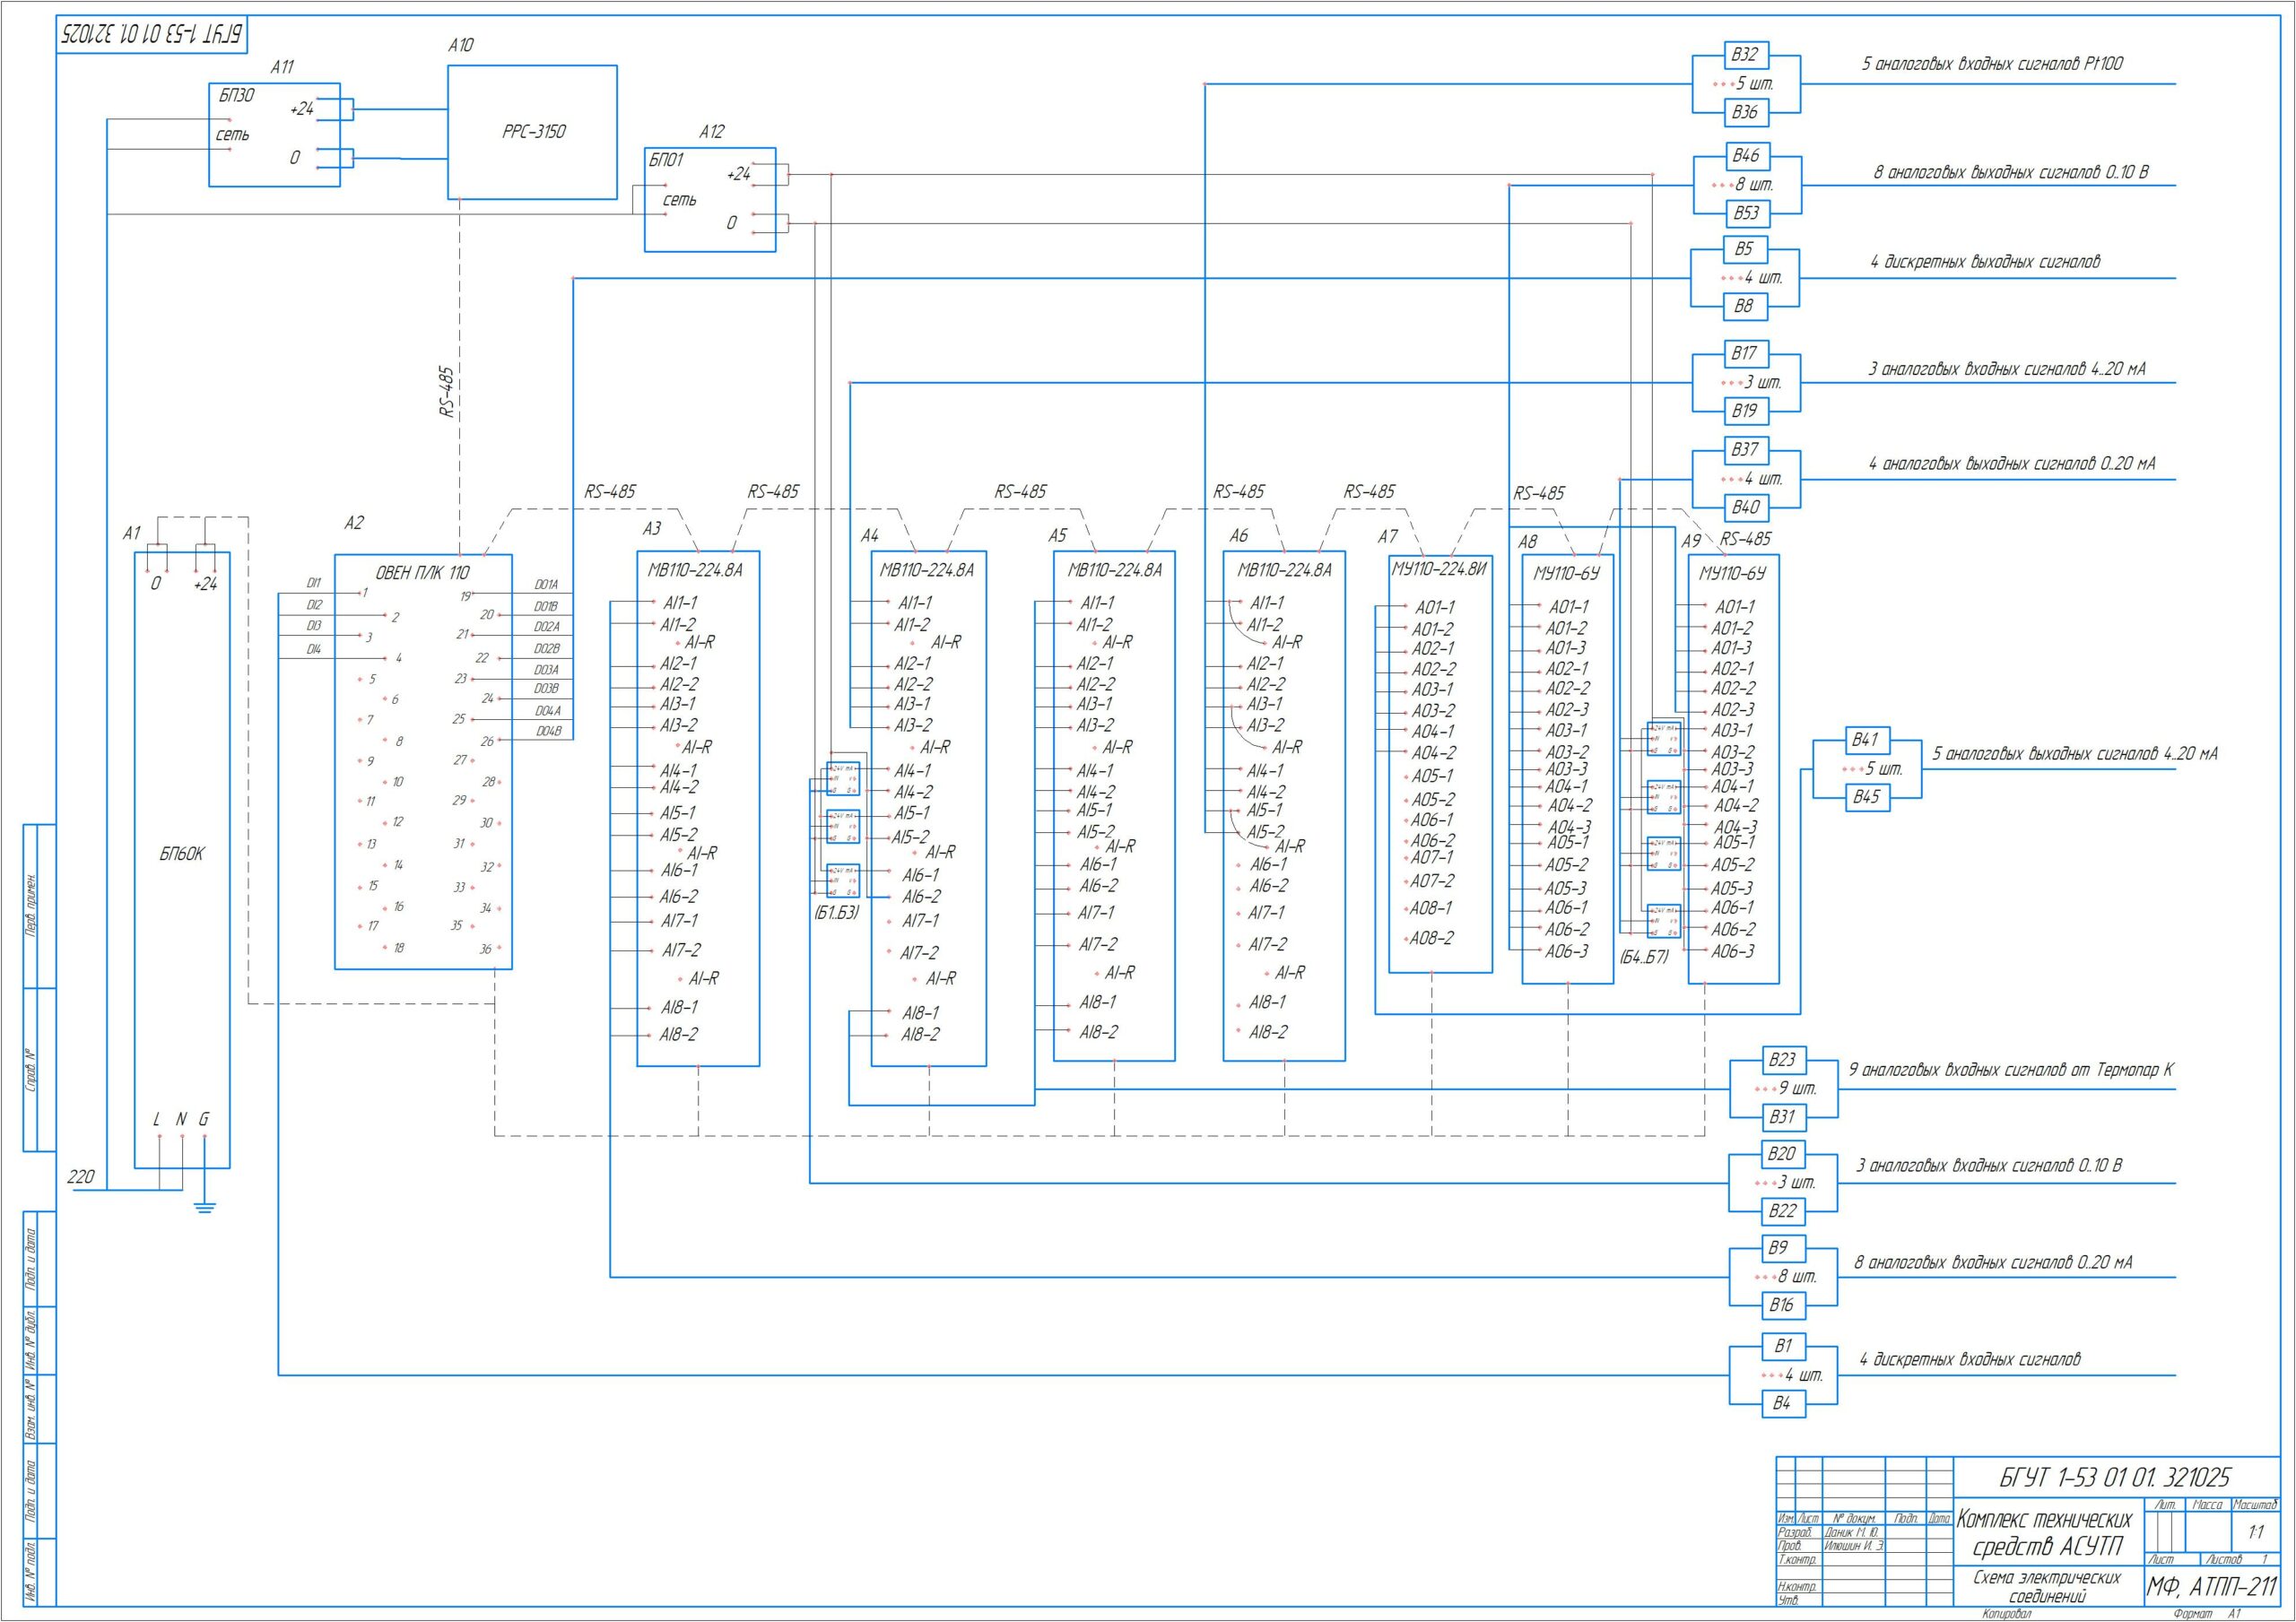Click text '9 аналоговых входных сигналов от Термопар К'
The height and width of the screenshot is (1622, 2296).
(x=2011, y=1070)
